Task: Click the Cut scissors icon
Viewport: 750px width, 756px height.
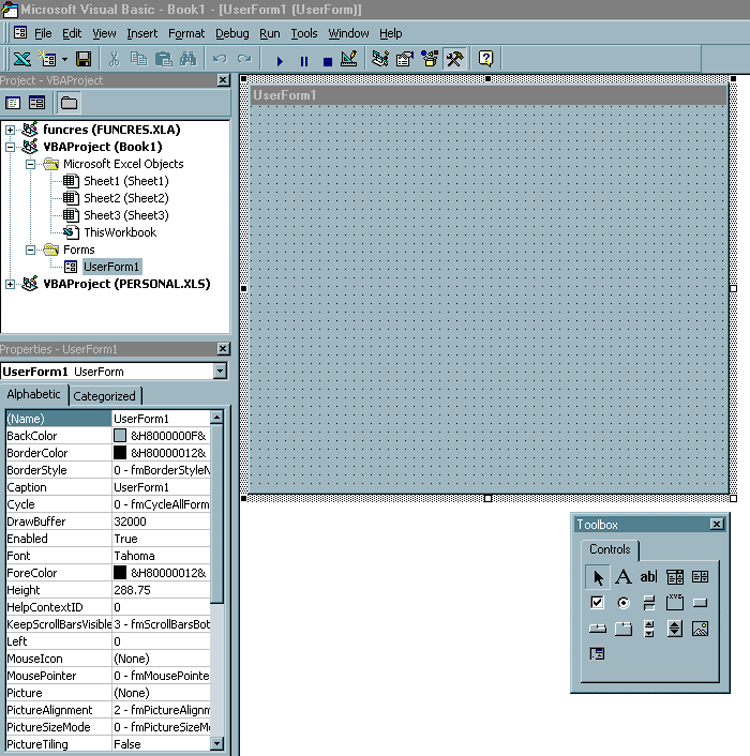Action: click(x=114, y=59)
